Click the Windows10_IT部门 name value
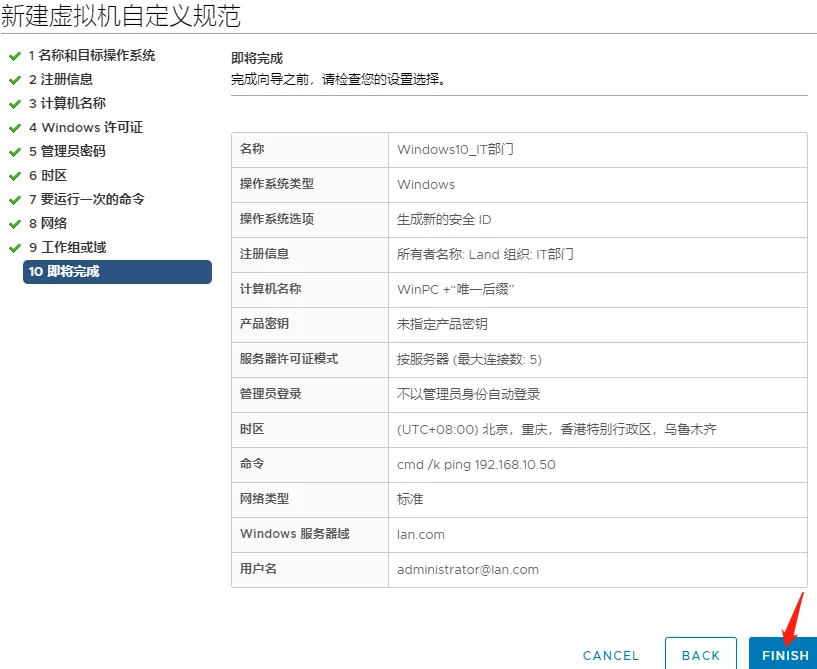 click(455, 150)
